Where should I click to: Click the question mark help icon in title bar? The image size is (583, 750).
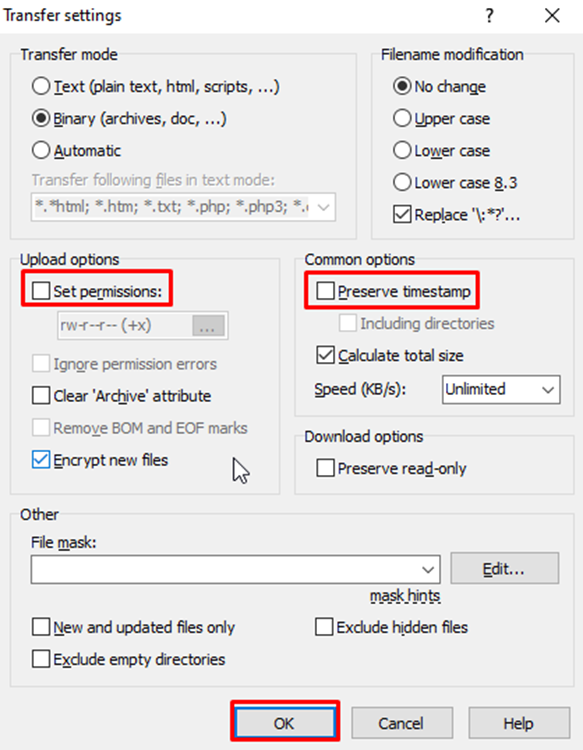point(489,16)
